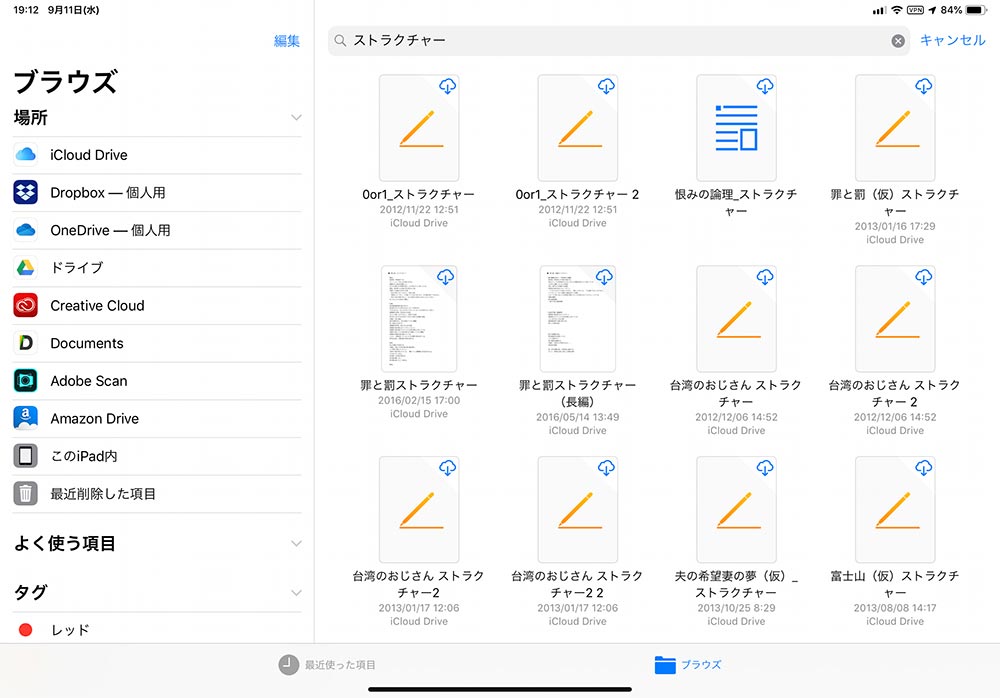Check the battery status icon

[x=976, y=10]
